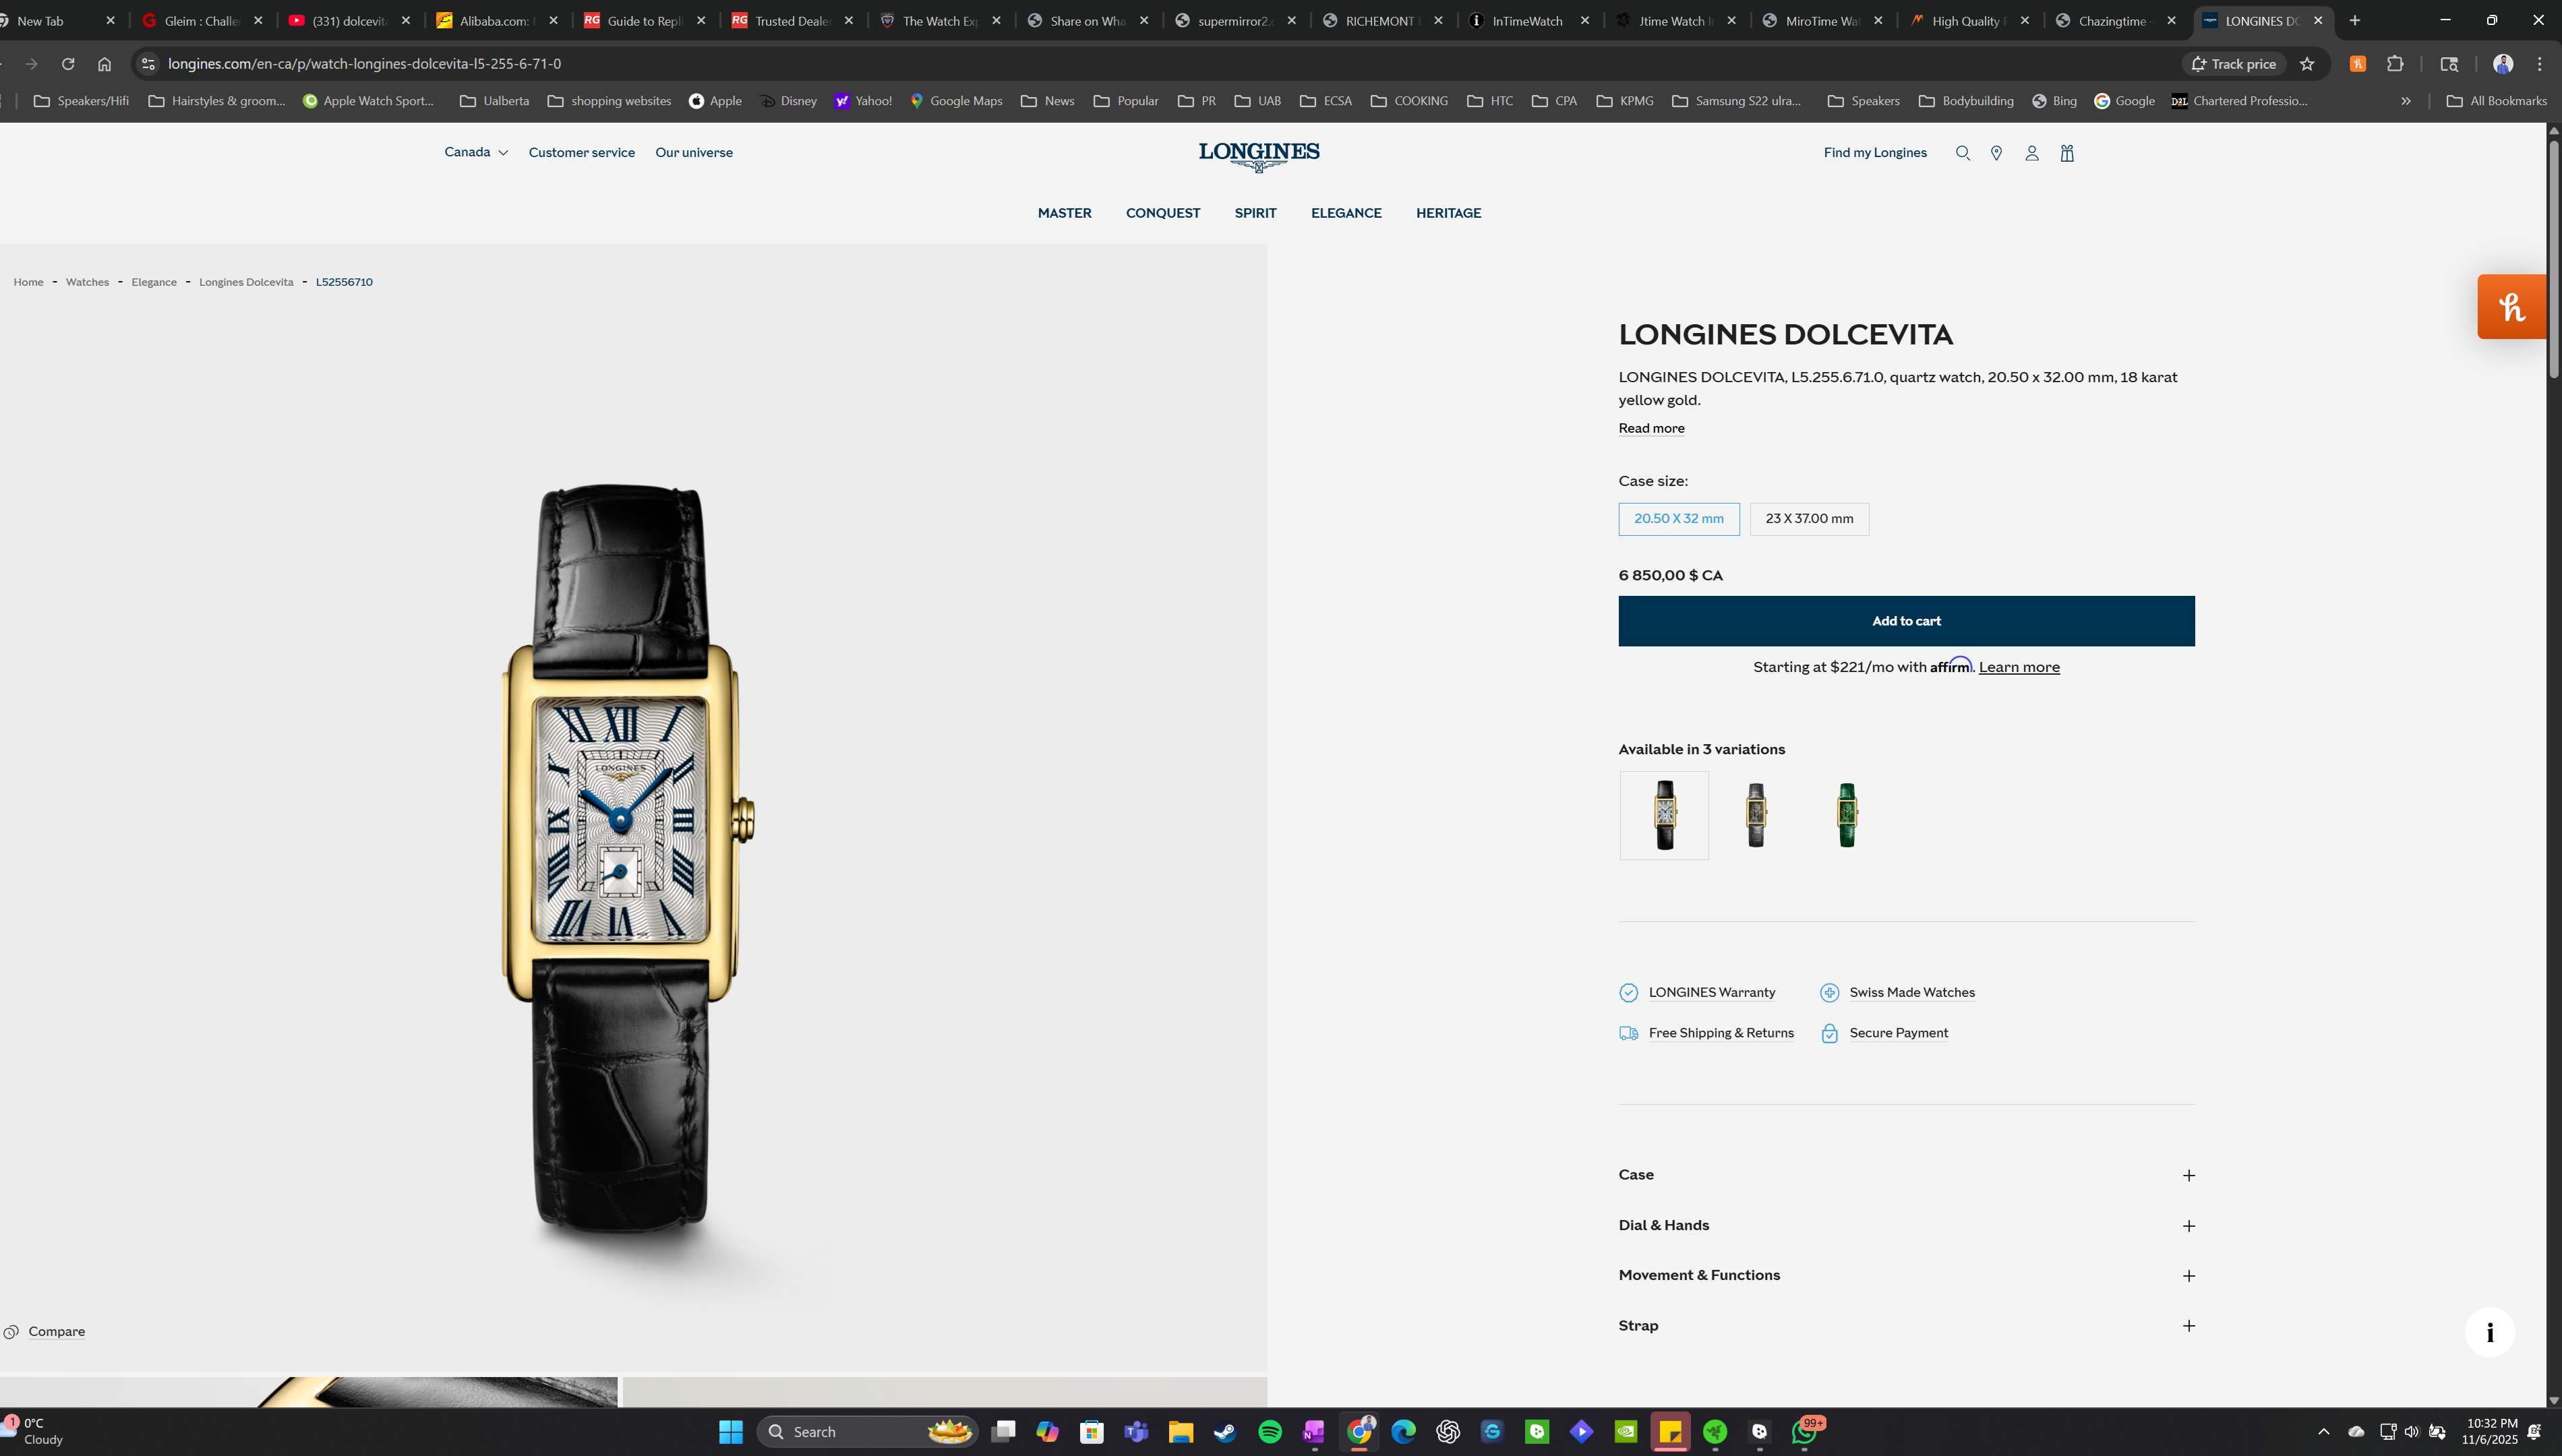The image size is (2562, 1456).
Task: Open the COOKING bookmarks folder
Action: 1409,101
